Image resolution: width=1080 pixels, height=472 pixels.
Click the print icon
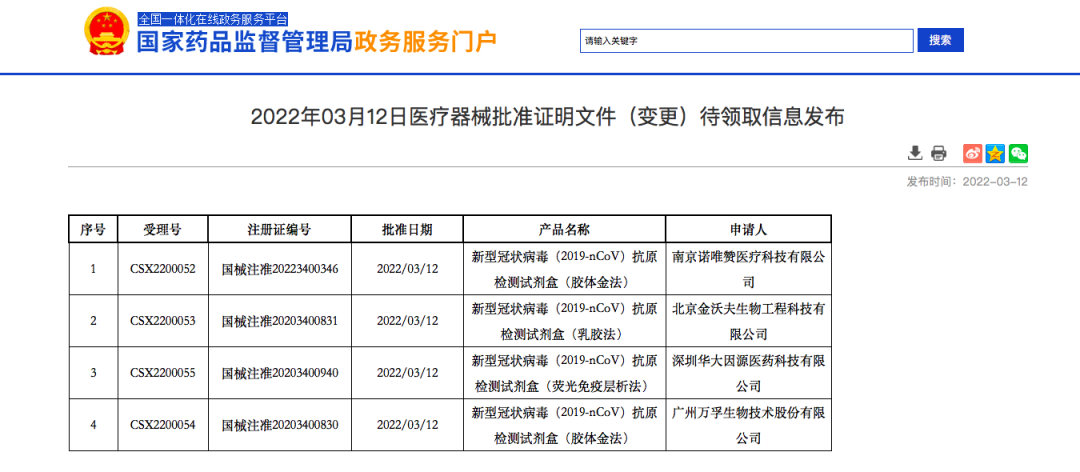pyautogui.click(x=939, y=153)
